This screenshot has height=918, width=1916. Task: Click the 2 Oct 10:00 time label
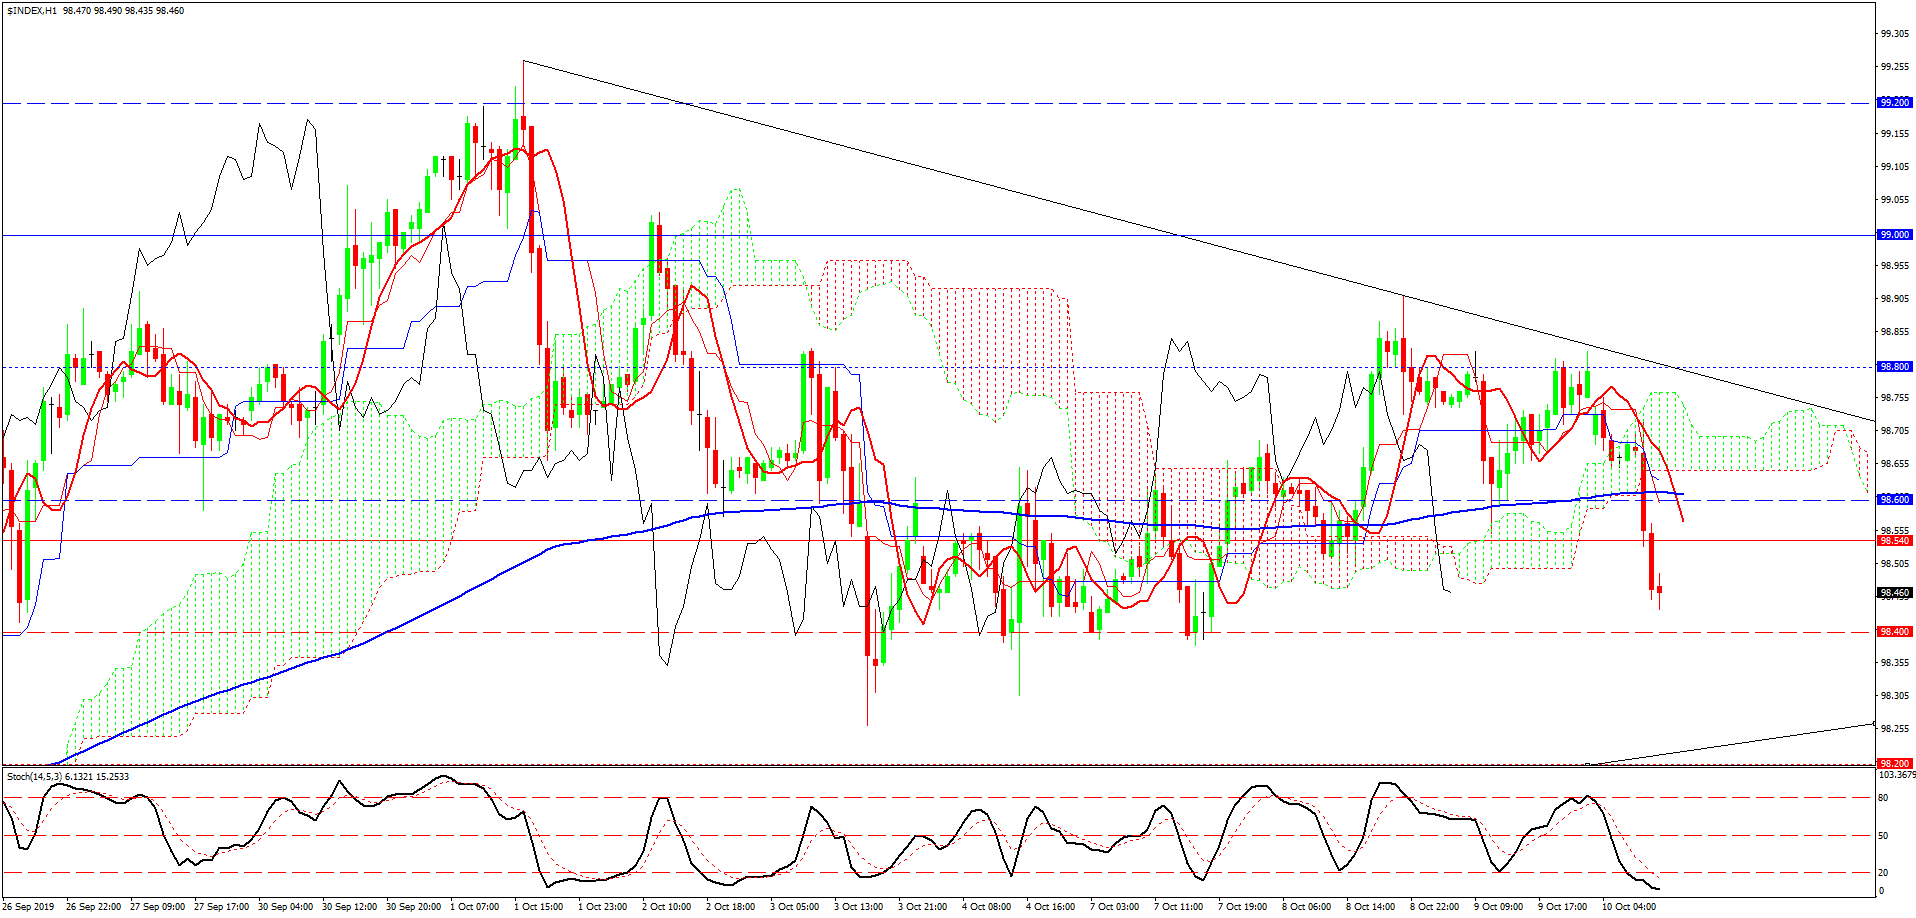[x=667, y=907]
